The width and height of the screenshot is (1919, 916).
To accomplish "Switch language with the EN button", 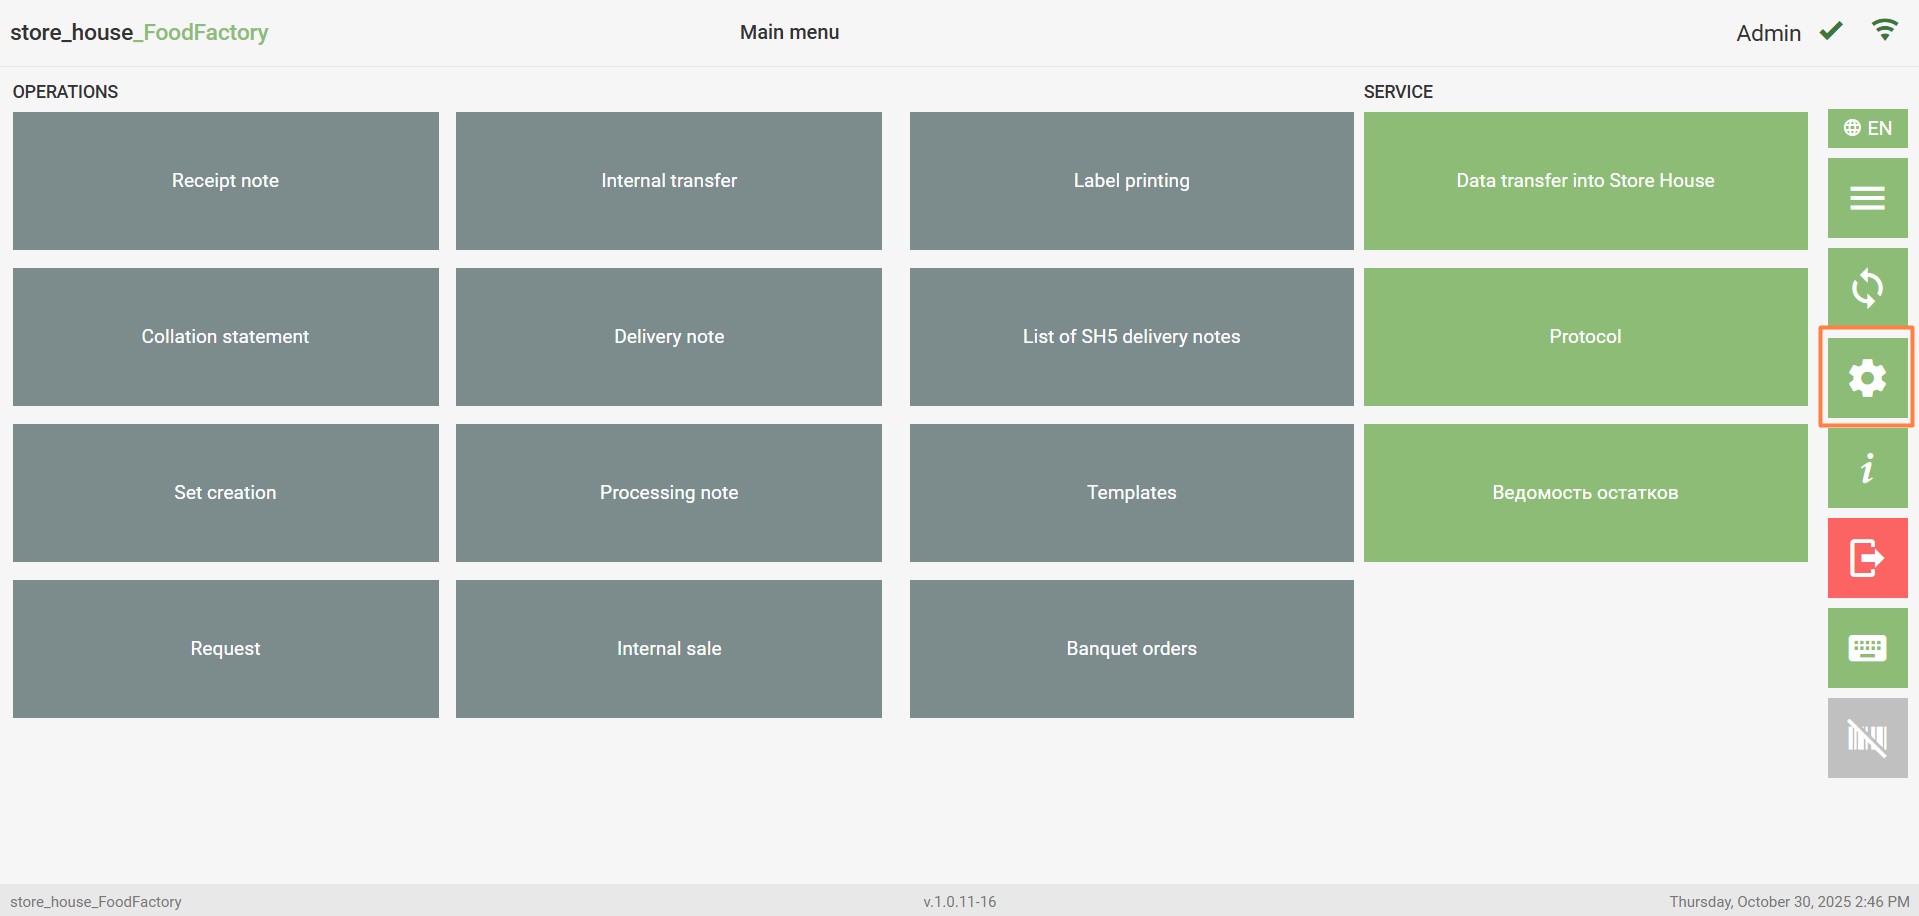I will point(1867,128).
